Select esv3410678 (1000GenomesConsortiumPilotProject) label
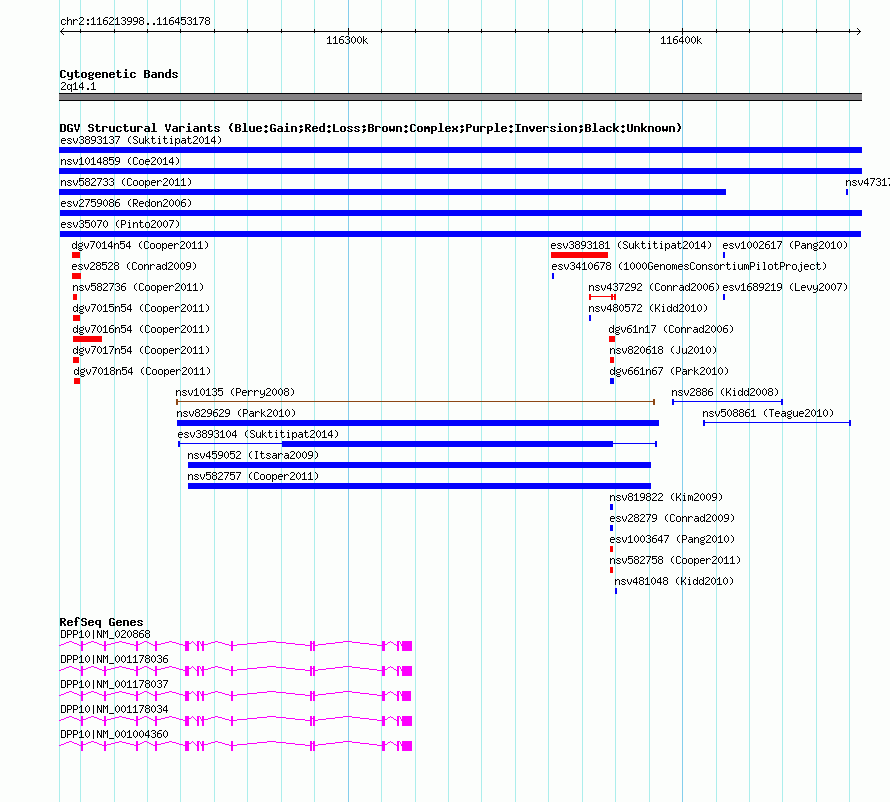890x802 pixels. (689, 266)
